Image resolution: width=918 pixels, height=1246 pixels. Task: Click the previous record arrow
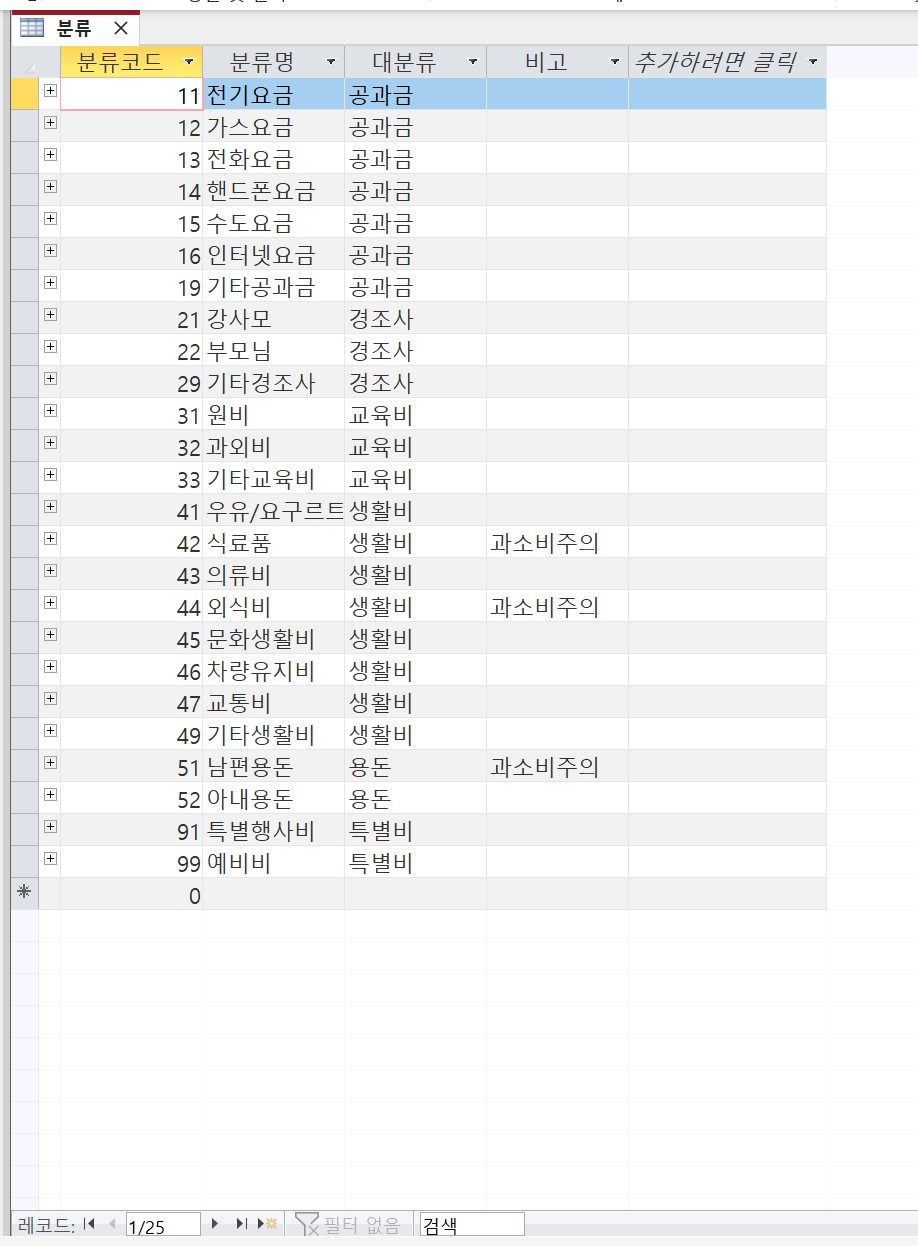[112, 1224]
